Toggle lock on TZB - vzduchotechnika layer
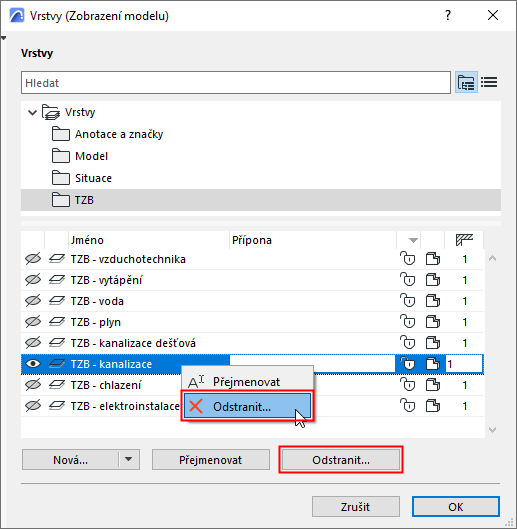The height and width of the screenshot is (529, 517). 408,259
